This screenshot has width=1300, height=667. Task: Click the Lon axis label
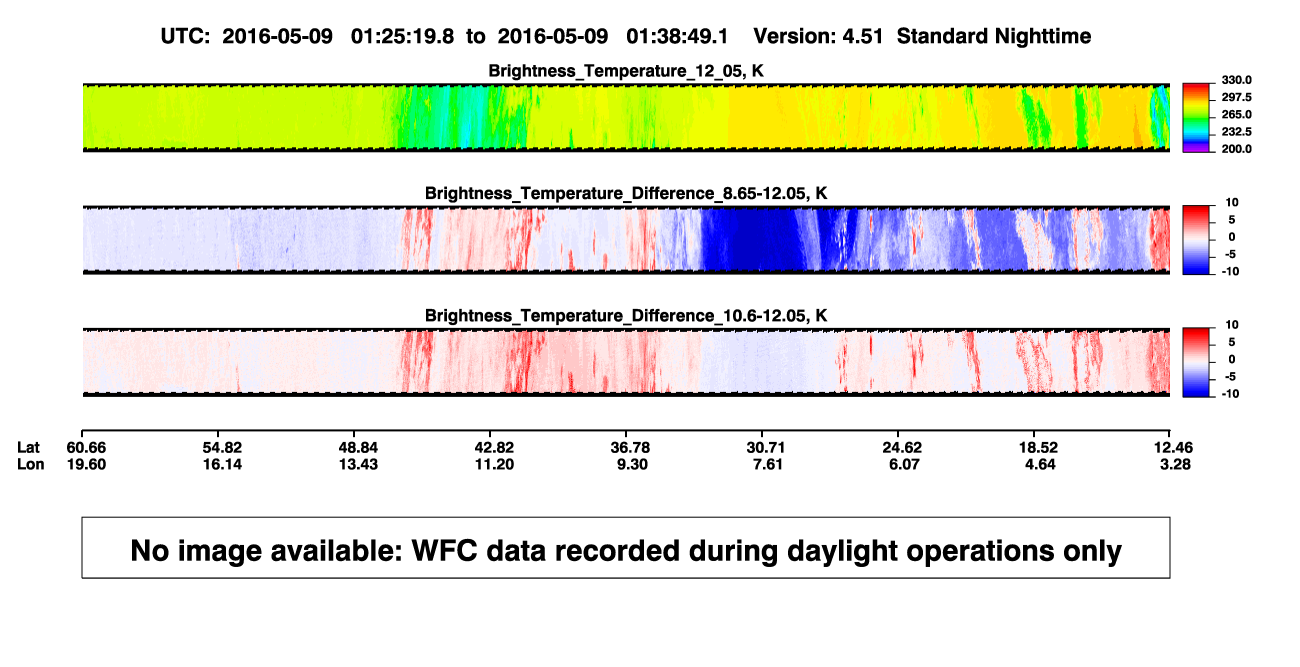pos(30,464)
